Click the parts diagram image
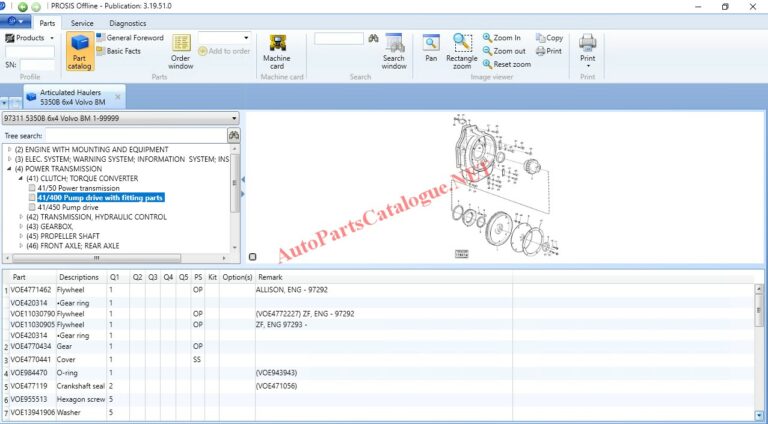This screenshot has height=424, width=768. [x=506, y=187]
